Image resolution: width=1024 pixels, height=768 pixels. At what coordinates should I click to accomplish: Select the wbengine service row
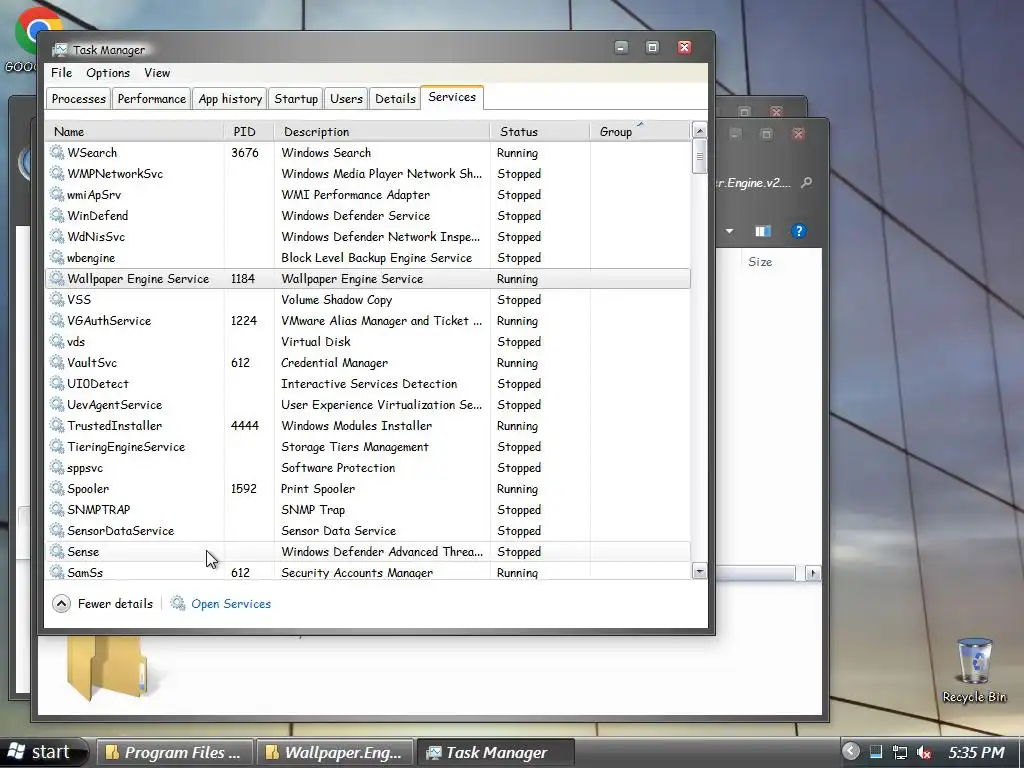368,258
